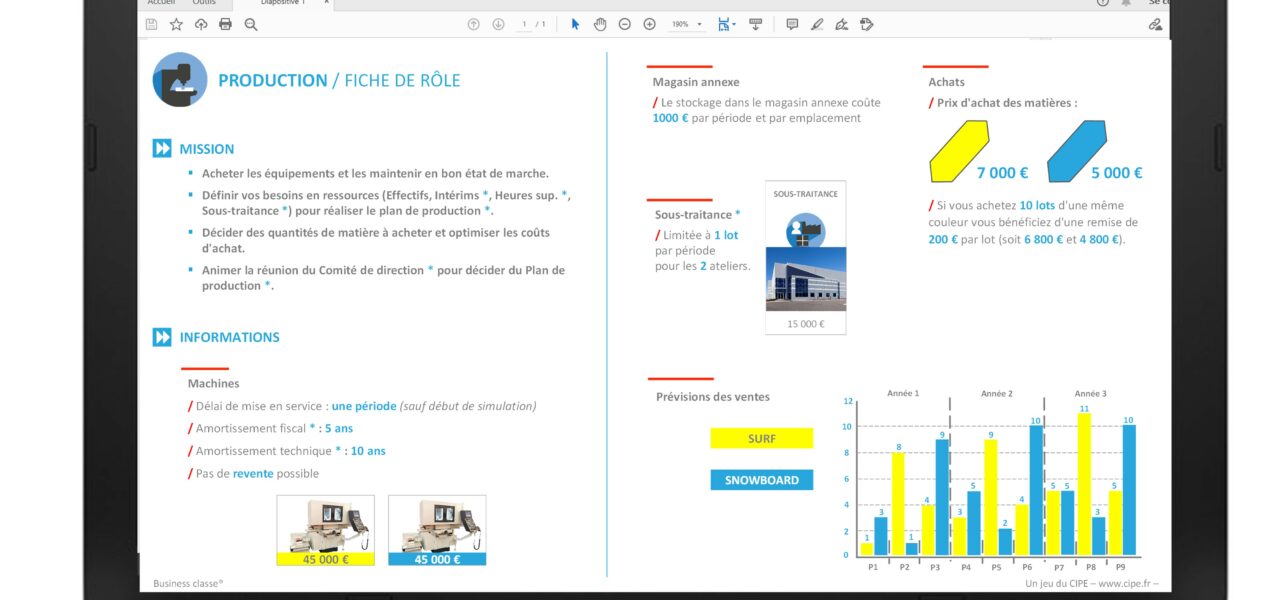Go to the next page with the down arrow

coord(498,24)
